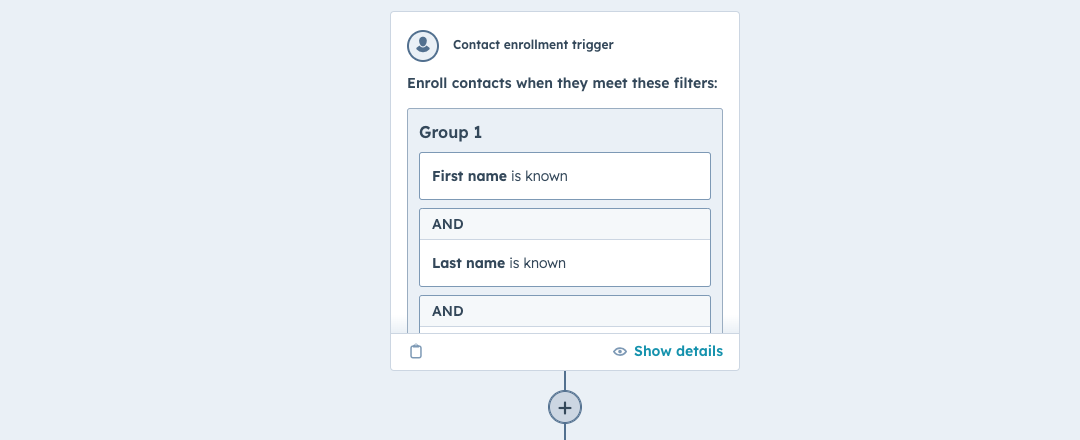Click the Enroll contacts when they meet filters text
Viewport: 1080px width, 440px height.
562,83
